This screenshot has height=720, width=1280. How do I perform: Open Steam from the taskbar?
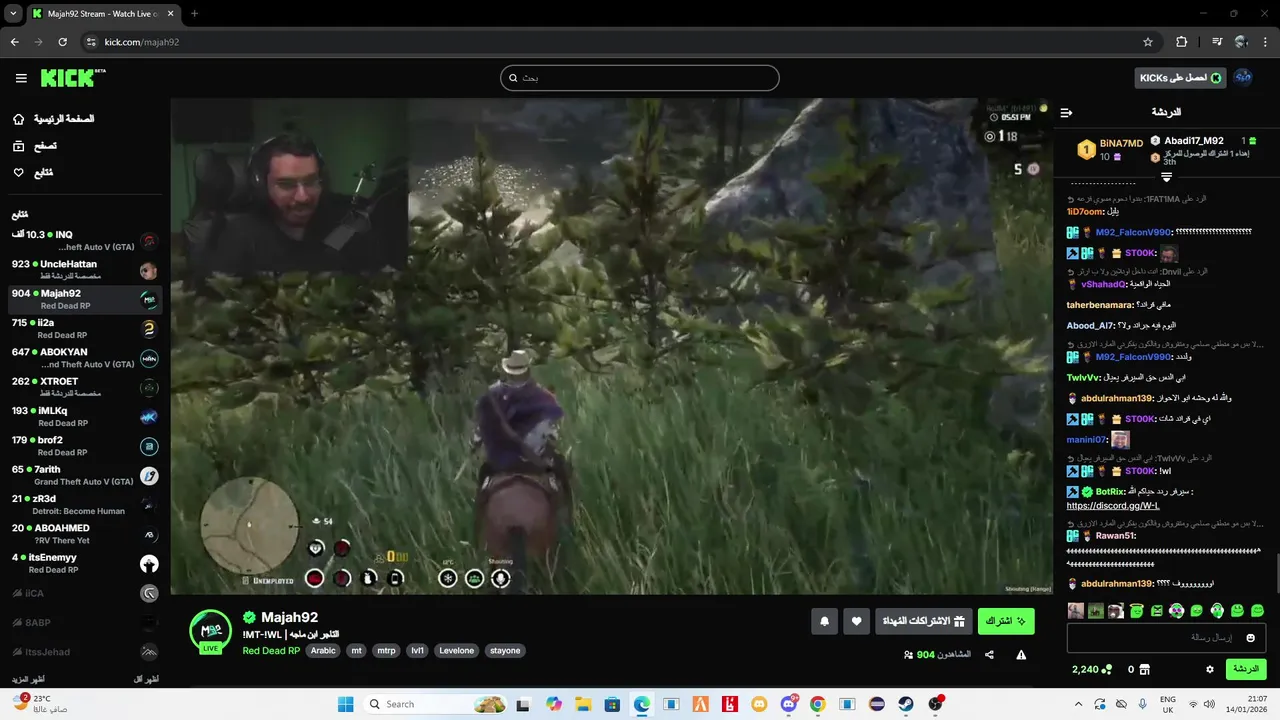click(x=906, y=704)
